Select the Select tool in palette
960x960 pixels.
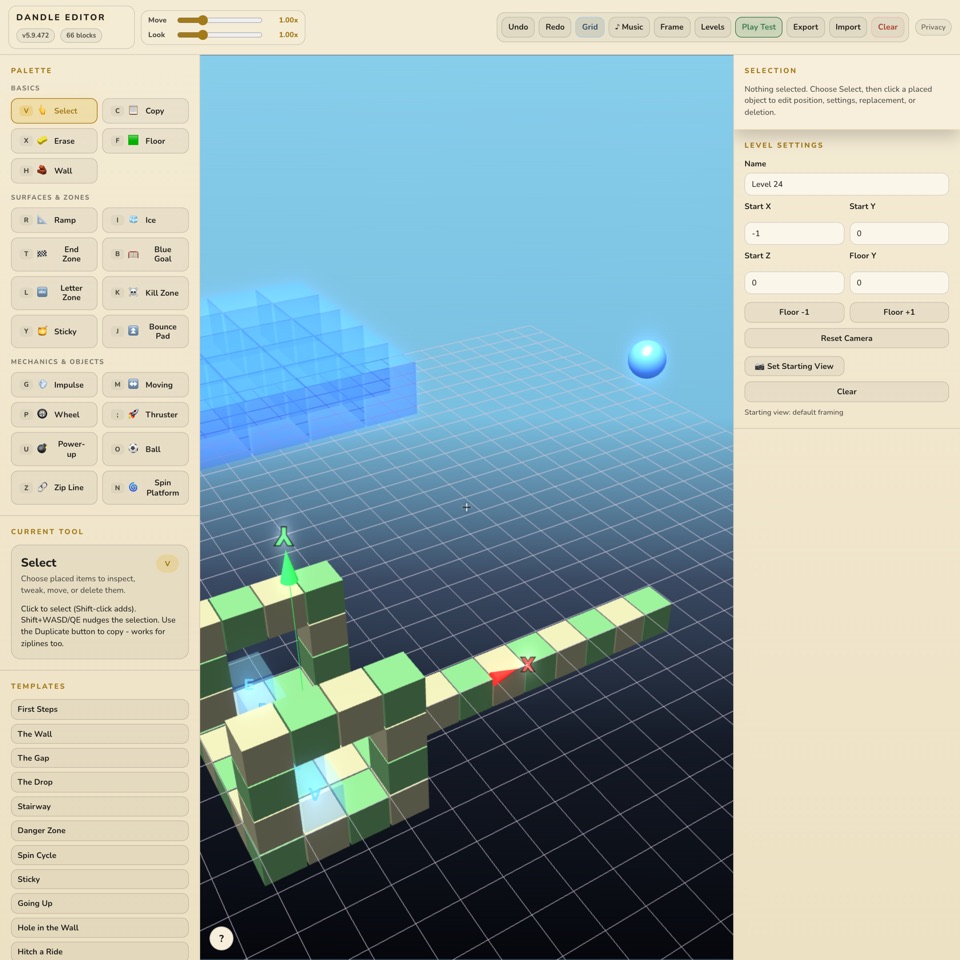[x=54, y=111]
